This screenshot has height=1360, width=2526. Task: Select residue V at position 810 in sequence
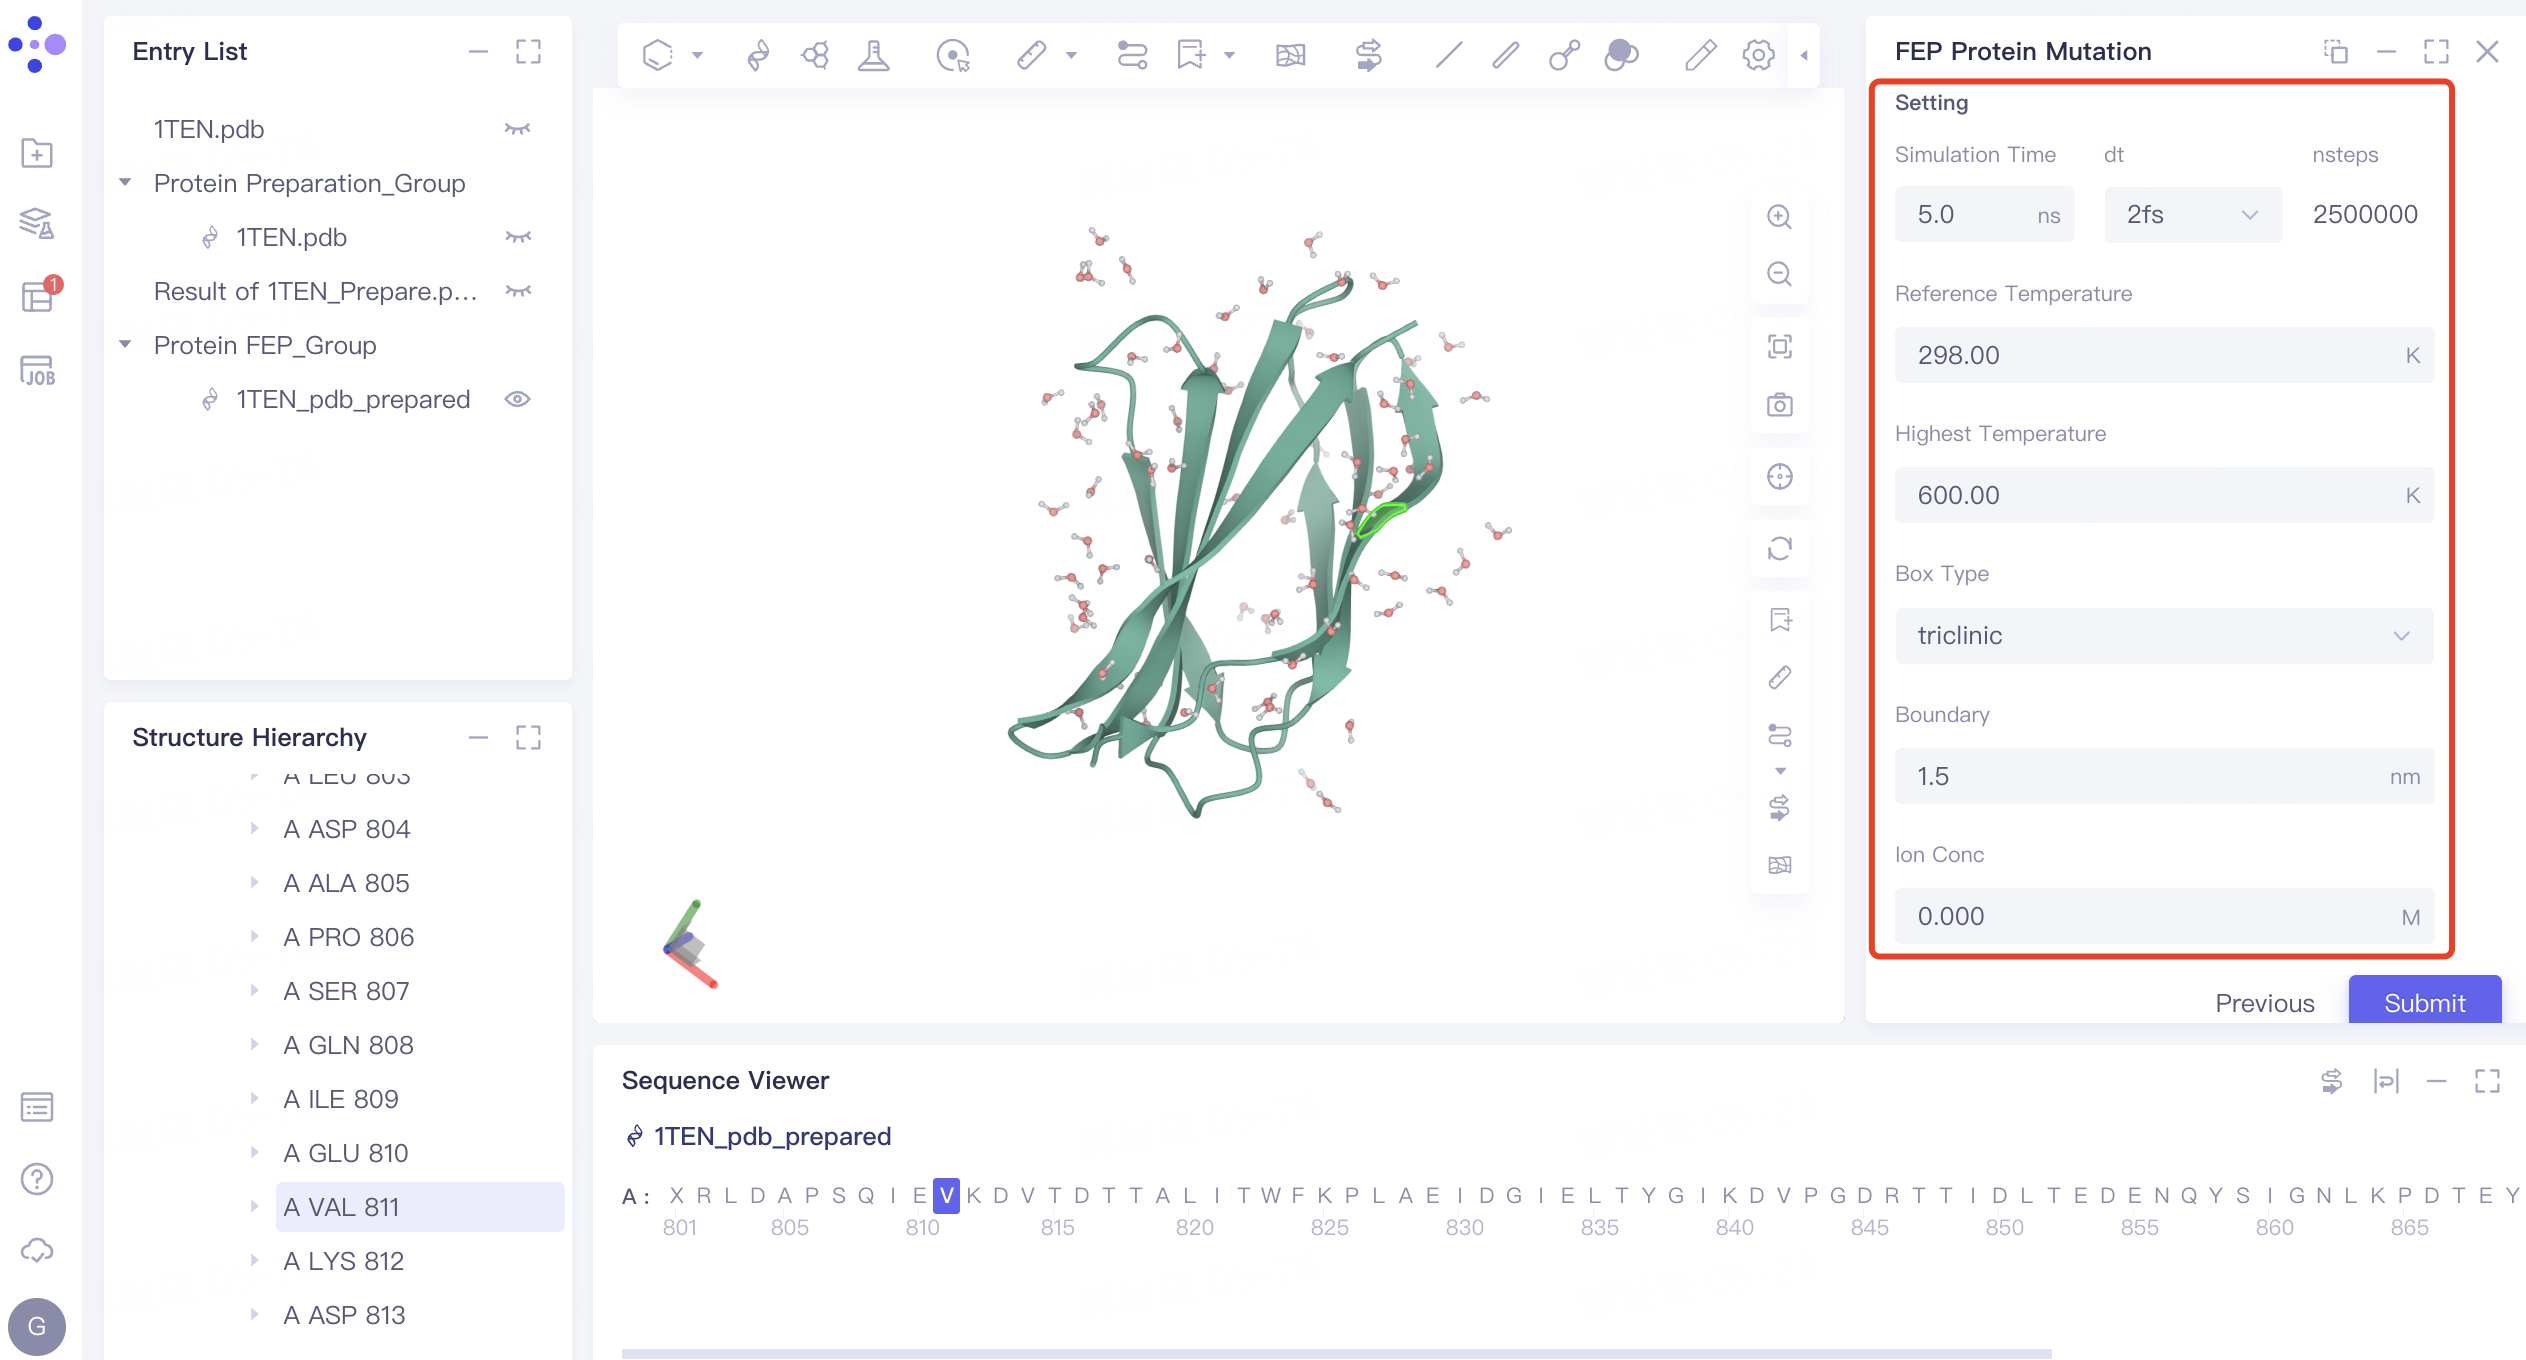click(945, 1194)
